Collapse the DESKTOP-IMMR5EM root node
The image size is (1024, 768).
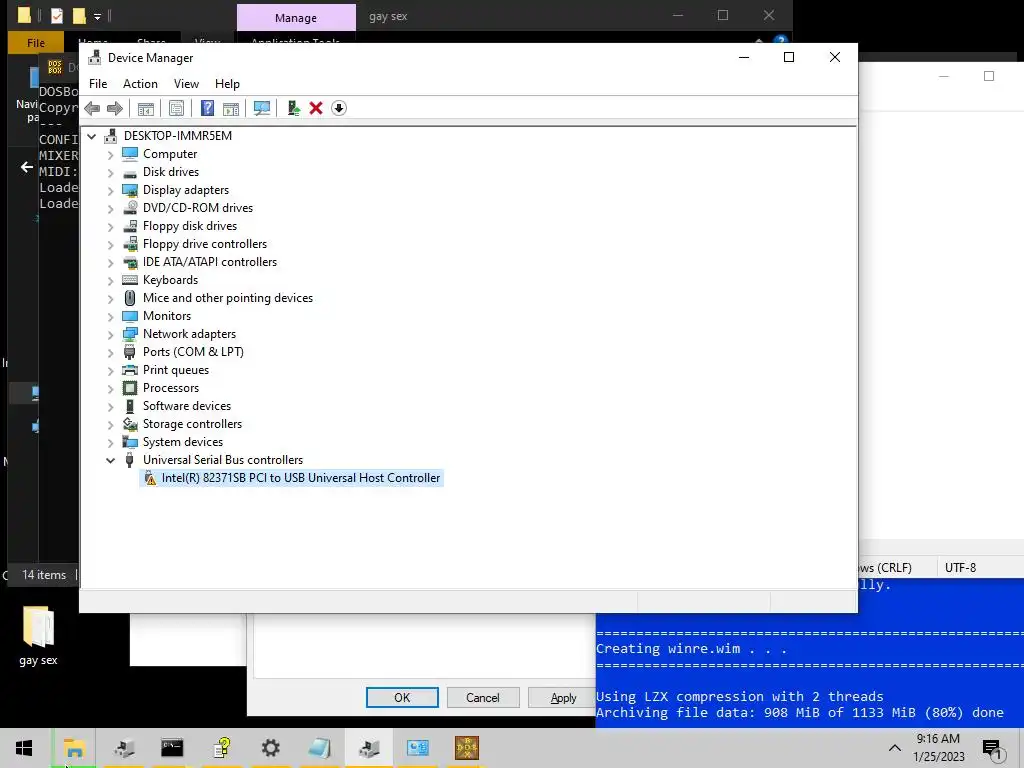(x=92, y=136)
